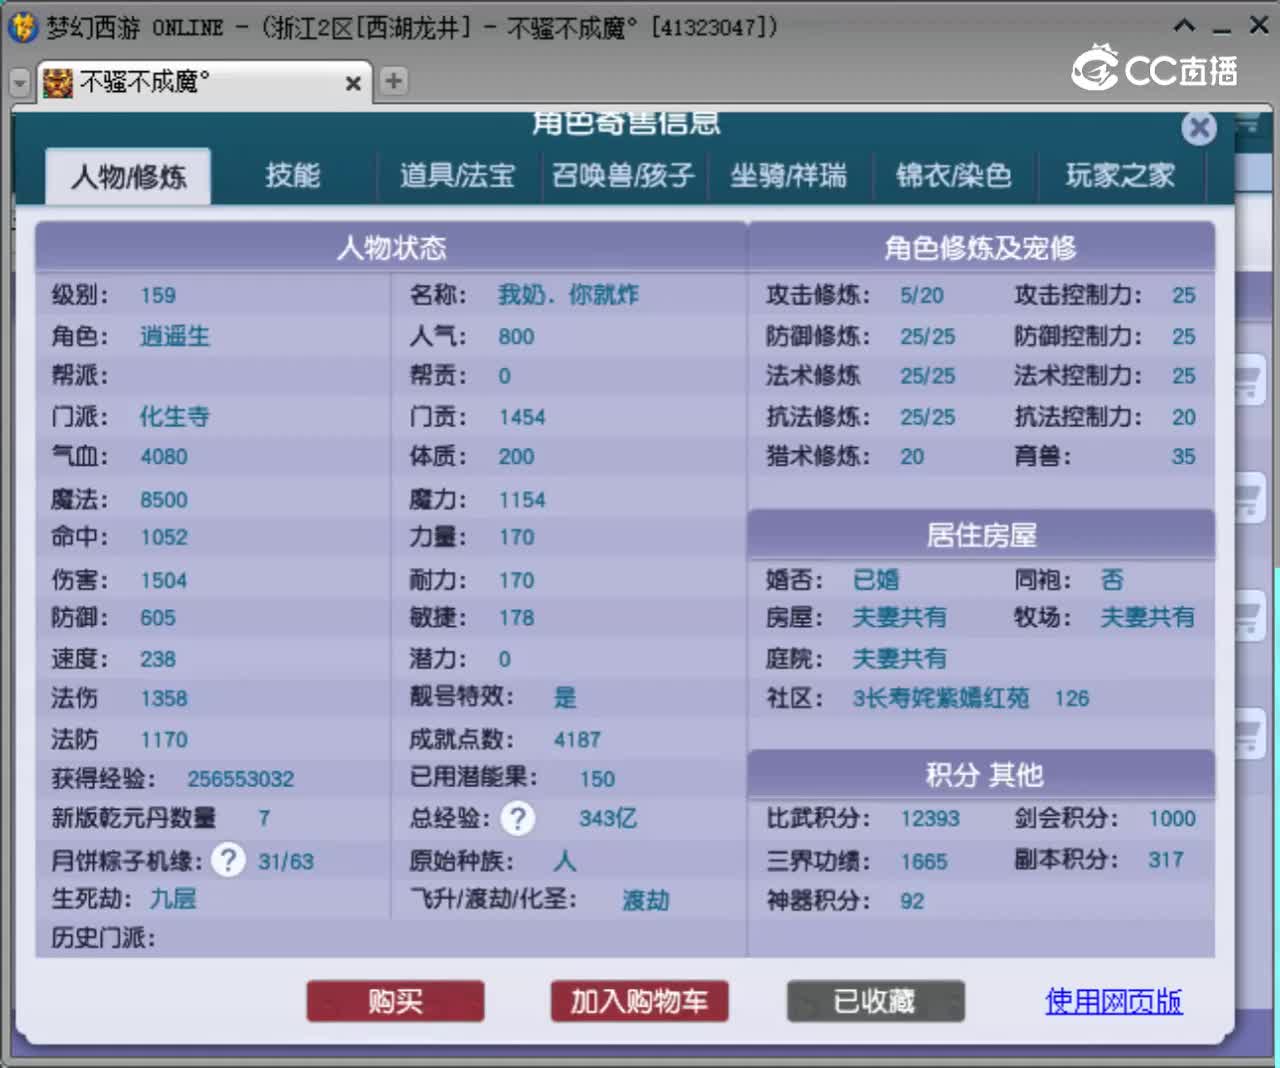
Task: Click the game logo icon in the title bar
Action: (21, 27)
